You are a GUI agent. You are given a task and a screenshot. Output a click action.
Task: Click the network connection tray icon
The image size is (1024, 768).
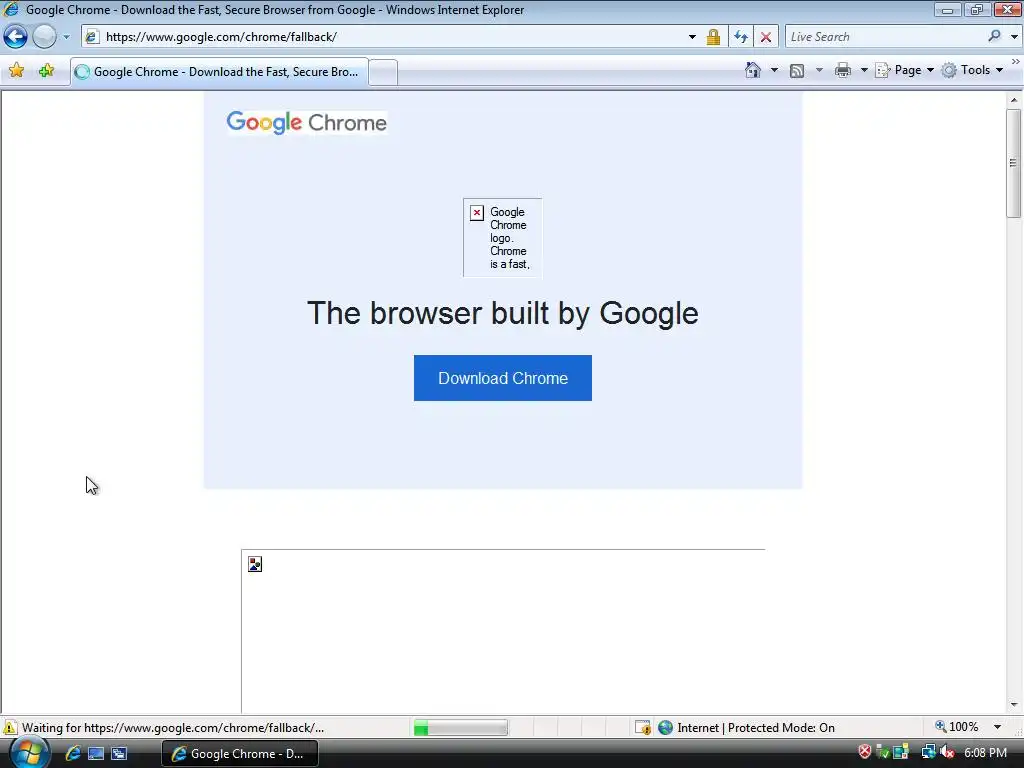pyautogui.click(x=929, y=752)
